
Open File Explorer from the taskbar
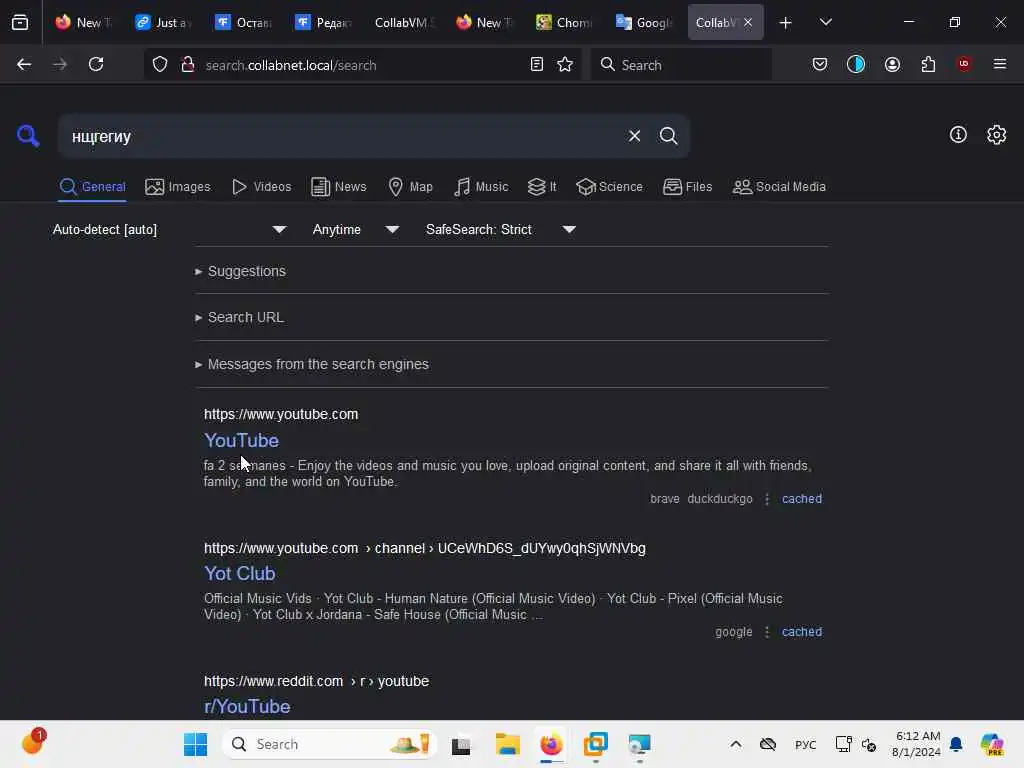point(507,744)
